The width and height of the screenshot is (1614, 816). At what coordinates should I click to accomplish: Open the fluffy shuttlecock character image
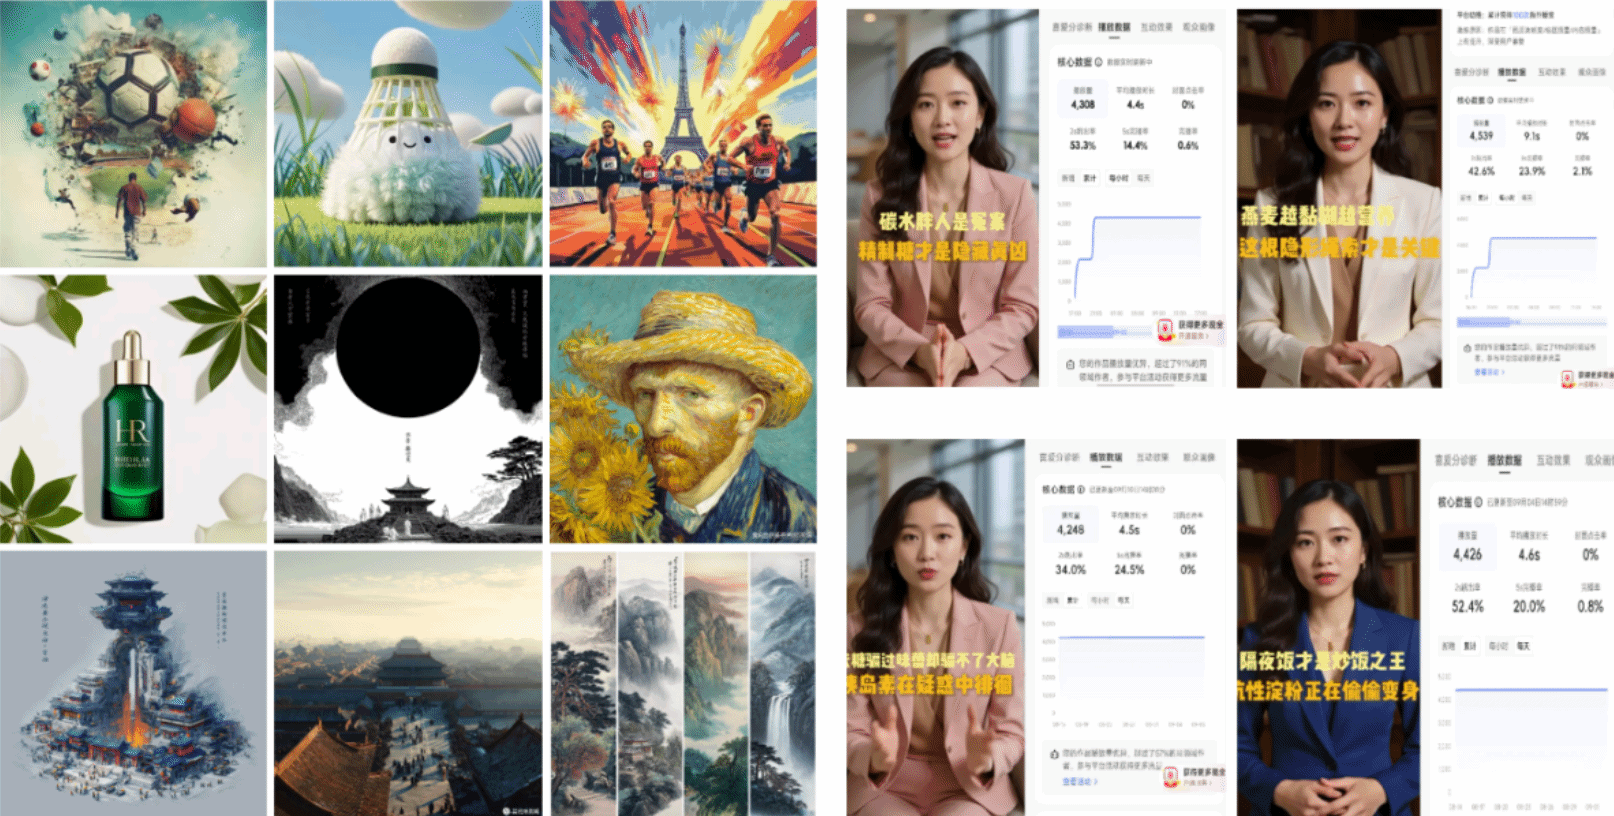pyautogui.click(x=408, y=134)
